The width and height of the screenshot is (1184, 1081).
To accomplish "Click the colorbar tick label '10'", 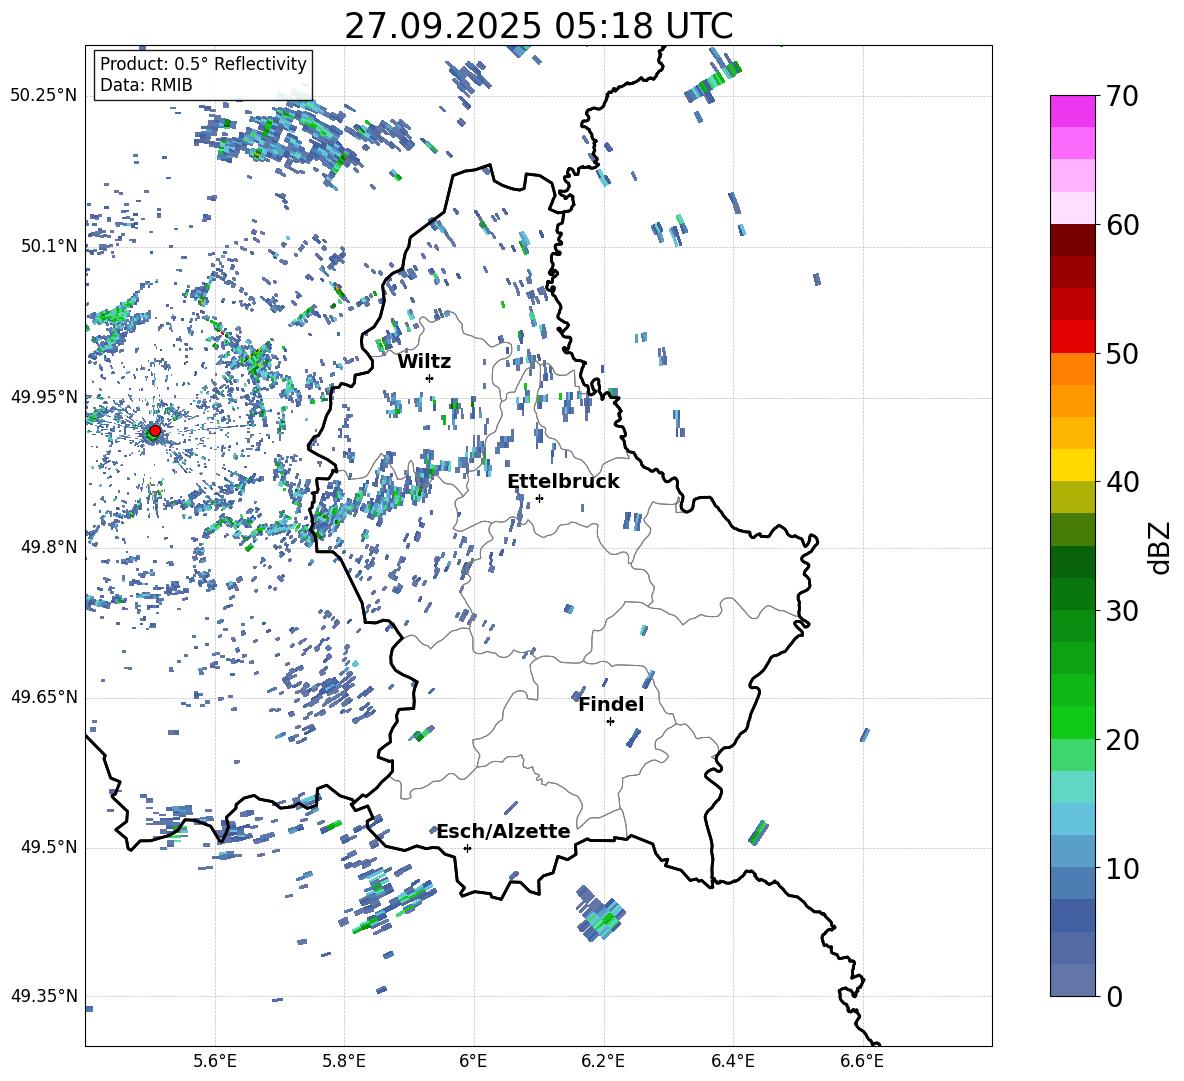I will point(1122,868).
